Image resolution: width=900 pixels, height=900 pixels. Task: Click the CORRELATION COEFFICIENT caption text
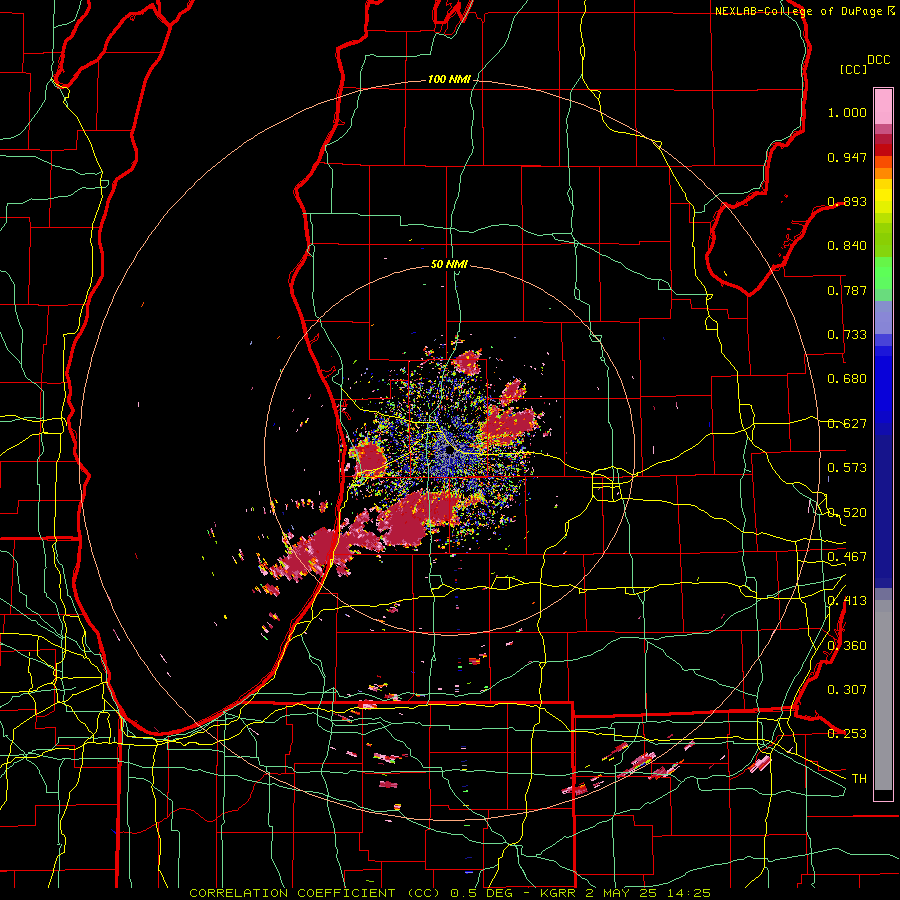tap(292, 893)
